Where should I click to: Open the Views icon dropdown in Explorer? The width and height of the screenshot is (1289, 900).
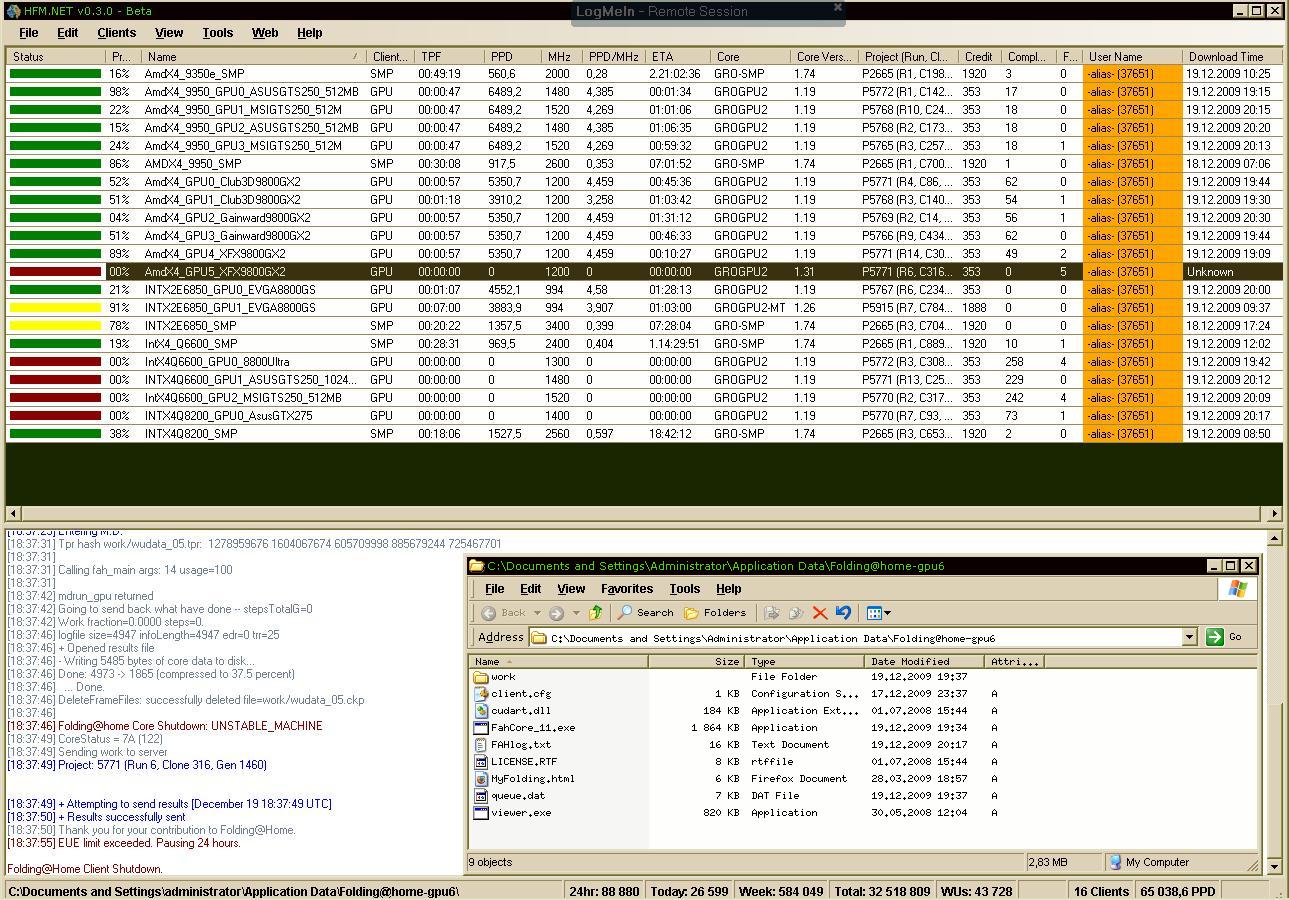point(878,613)
